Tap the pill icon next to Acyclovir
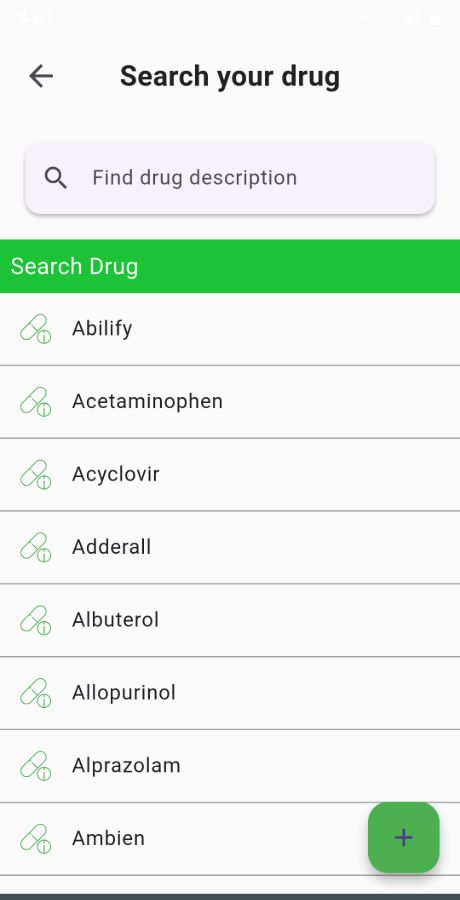The image size is (460, 900). point(36,475)
